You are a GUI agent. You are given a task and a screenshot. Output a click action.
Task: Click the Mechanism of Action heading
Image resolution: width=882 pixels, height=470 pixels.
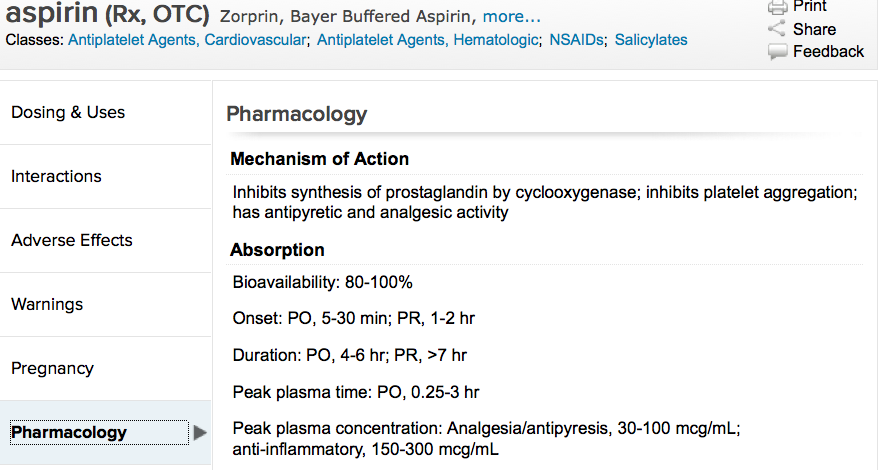[x=319, y=159]
